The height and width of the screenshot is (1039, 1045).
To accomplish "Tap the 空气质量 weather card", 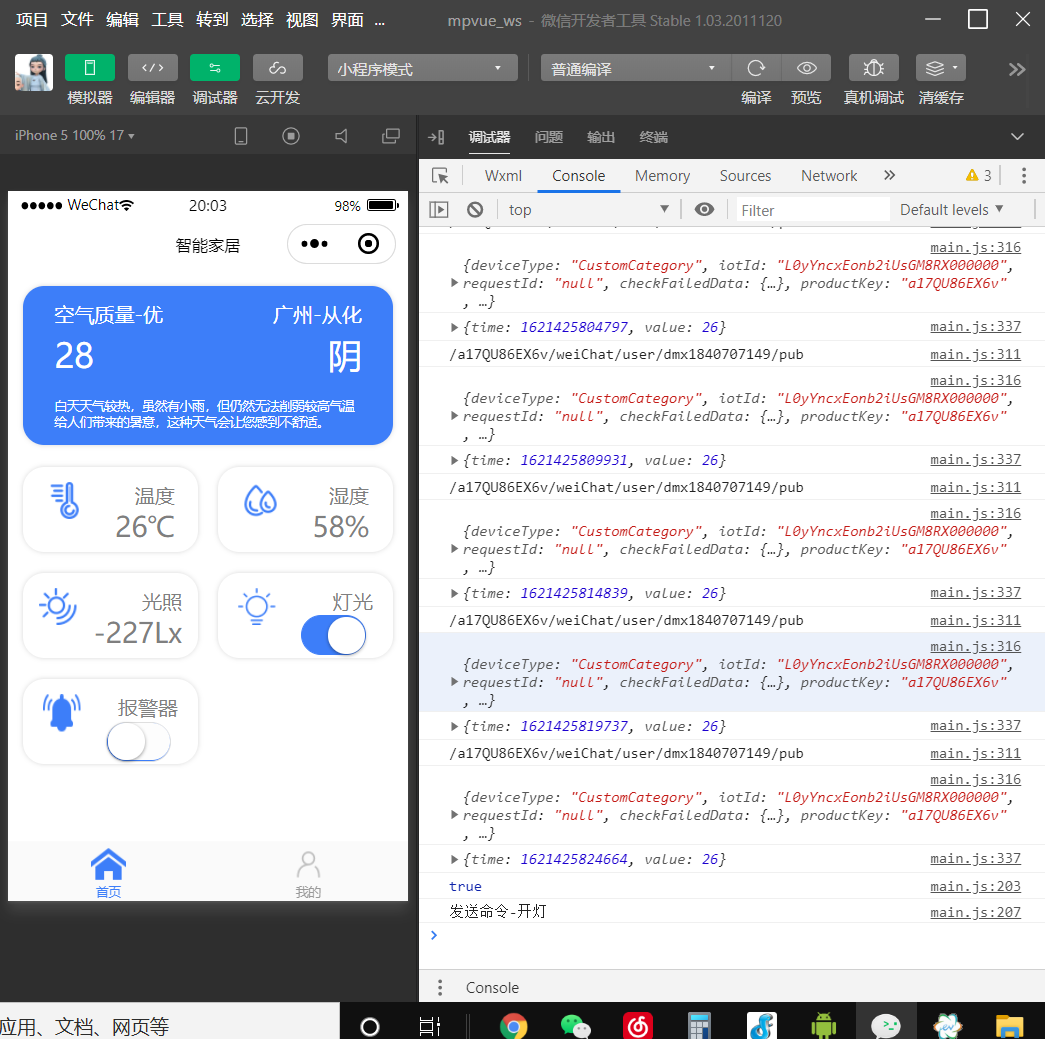I will [x=208, y=365].
